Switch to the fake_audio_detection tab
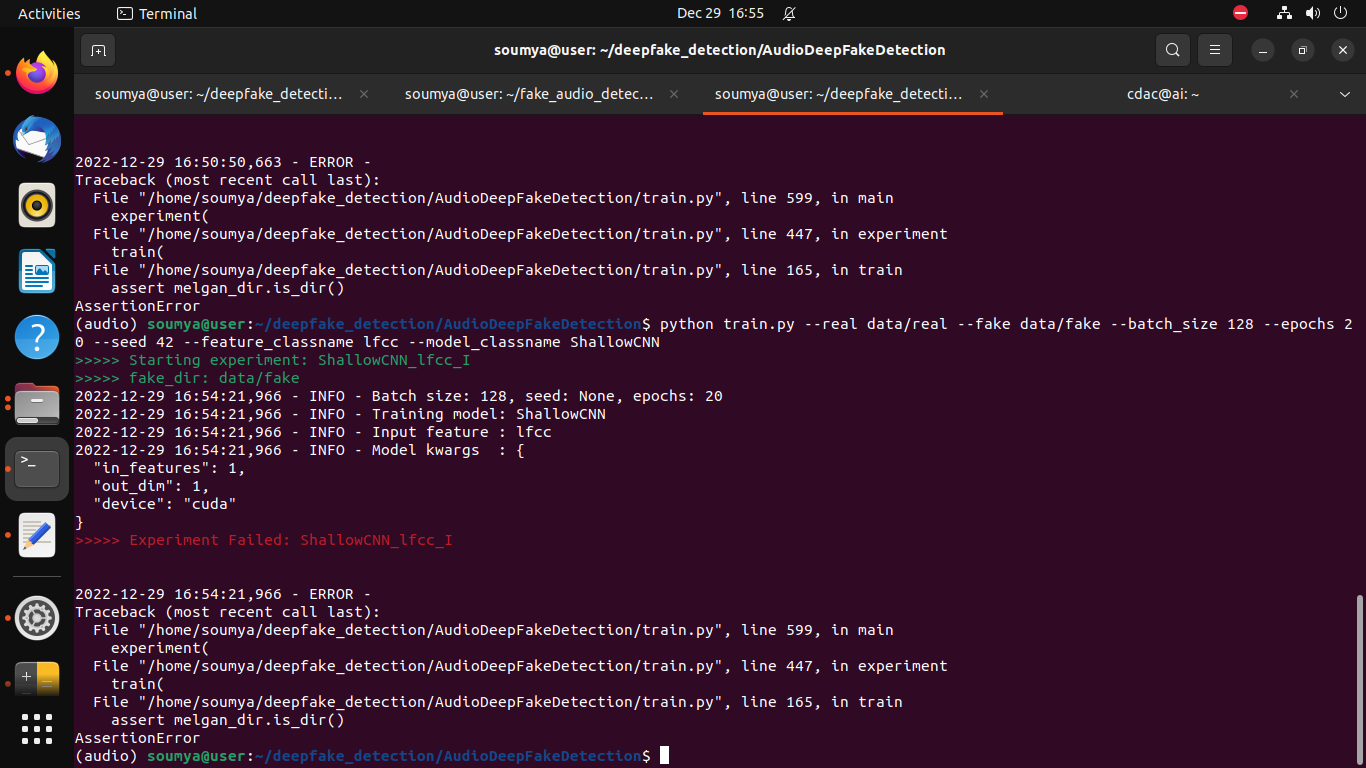This screenshot has height=768, width=1366. (x=528, y=93)
